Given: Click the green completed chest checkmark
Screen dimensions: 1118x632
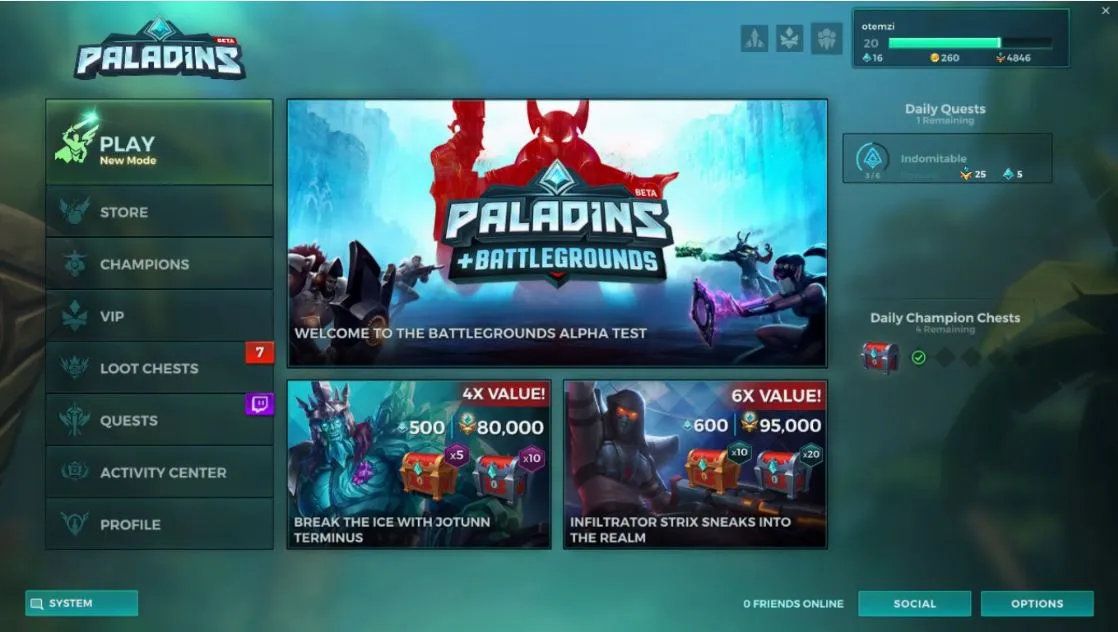Looking at the screenshot, I should click(918, 357).
